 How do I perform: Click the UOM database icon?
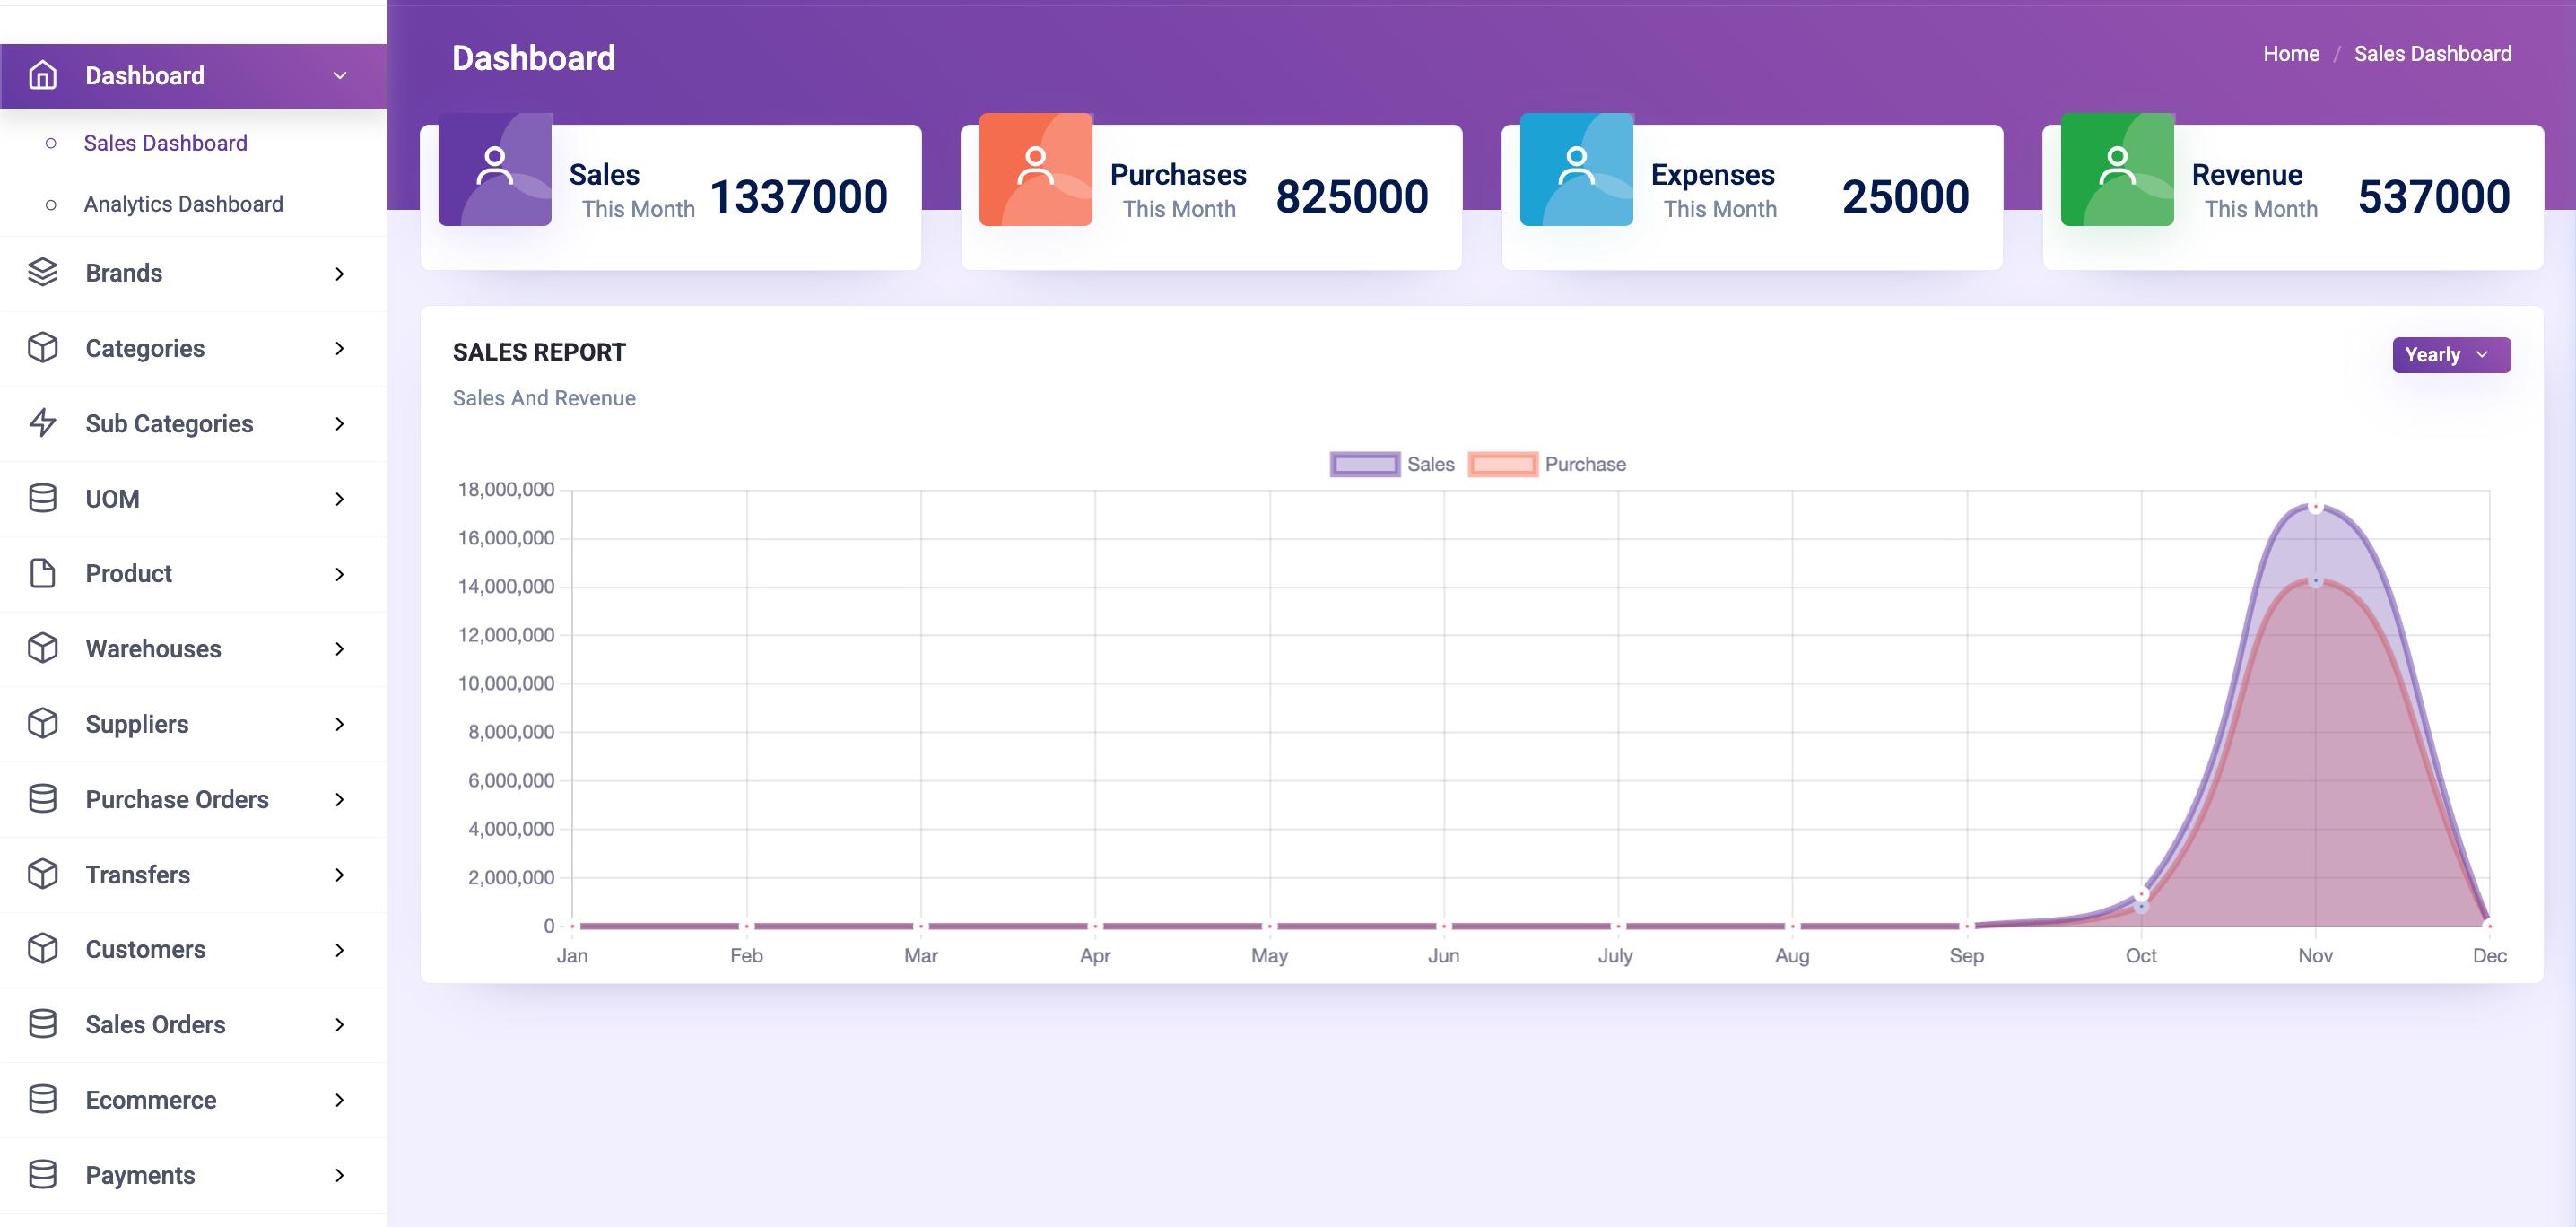click(42, 498)
